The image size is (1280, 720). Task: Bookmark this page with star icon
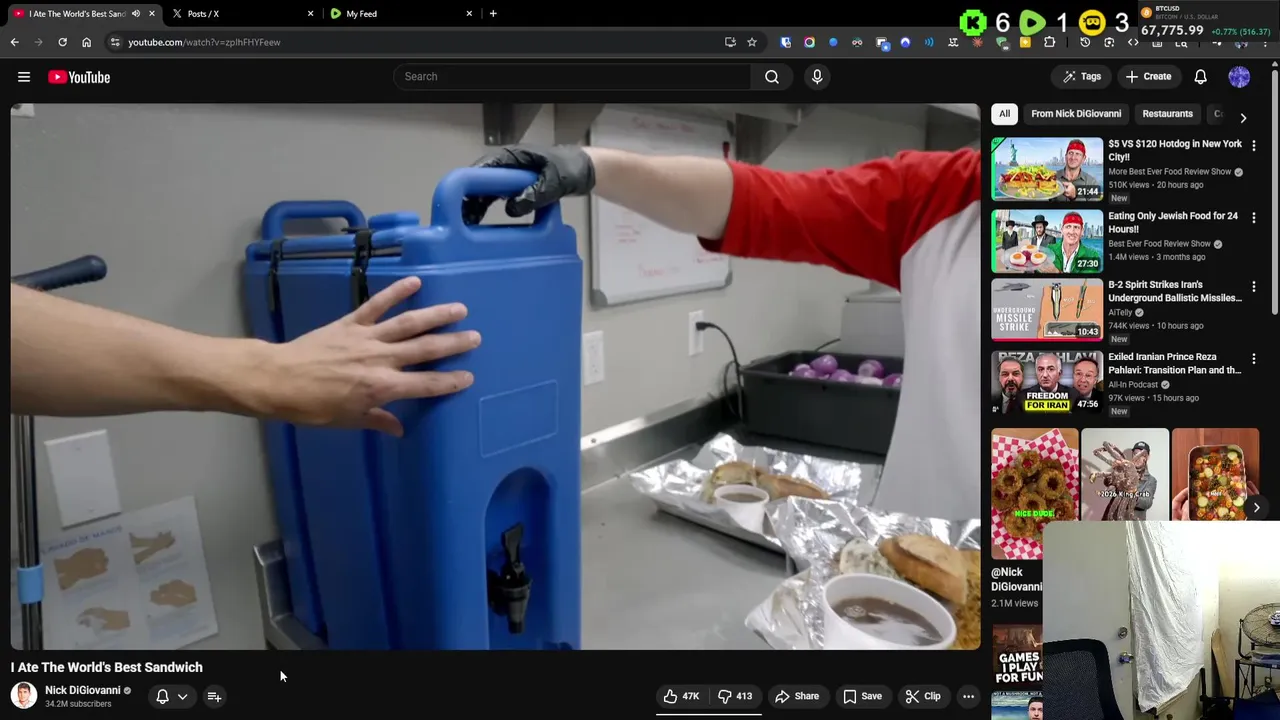752,42
